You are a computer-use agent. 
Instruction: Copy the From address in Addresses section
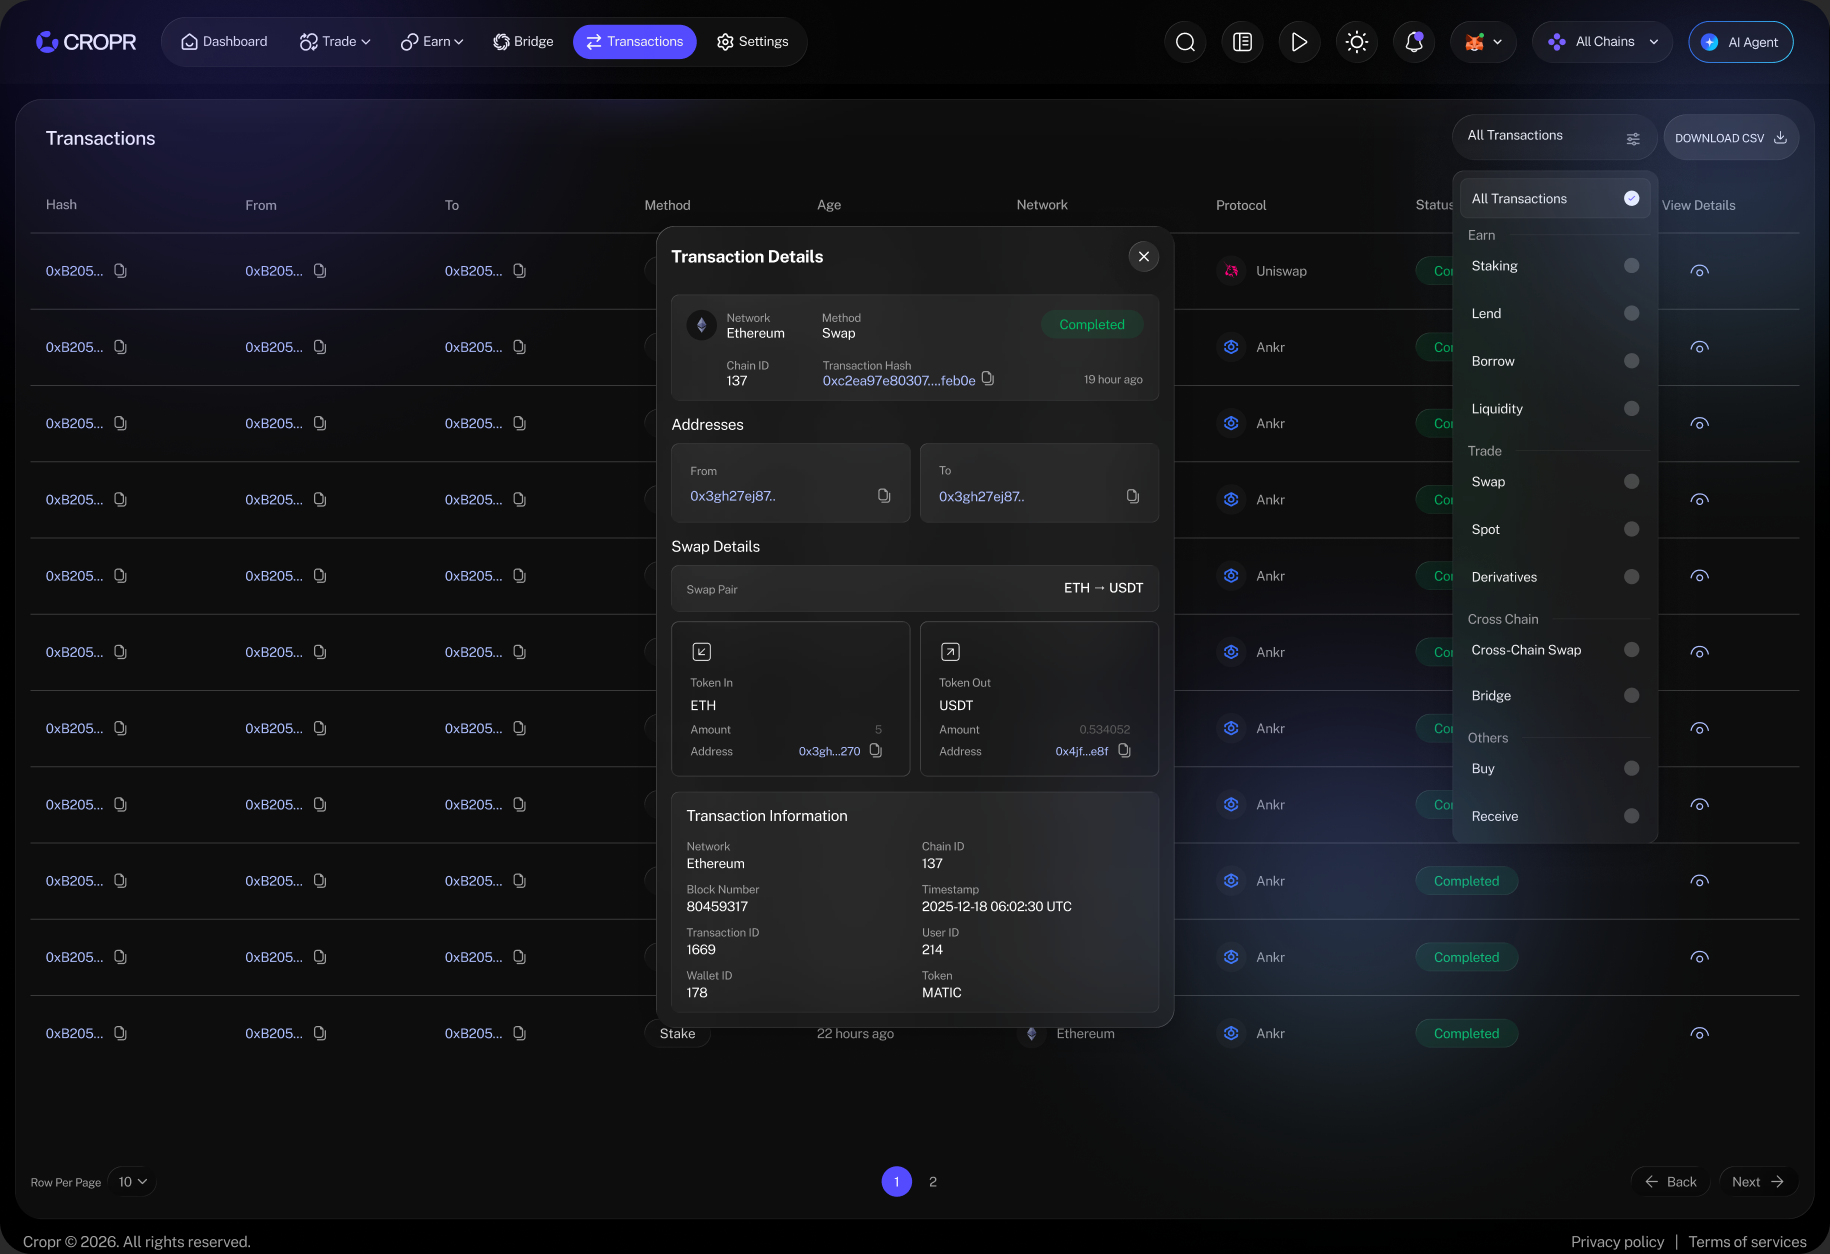pyautogui.click(x=884, y=496)
